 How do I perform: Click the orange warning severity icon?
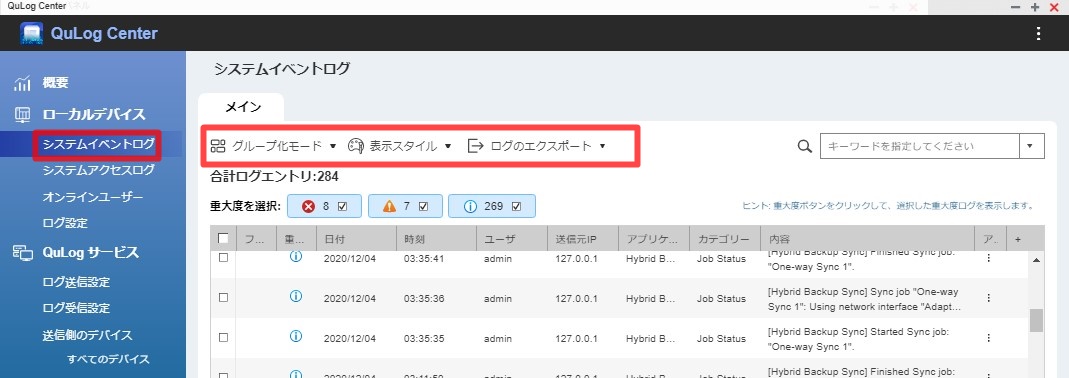pyautogui.click(x=389, y=206)
